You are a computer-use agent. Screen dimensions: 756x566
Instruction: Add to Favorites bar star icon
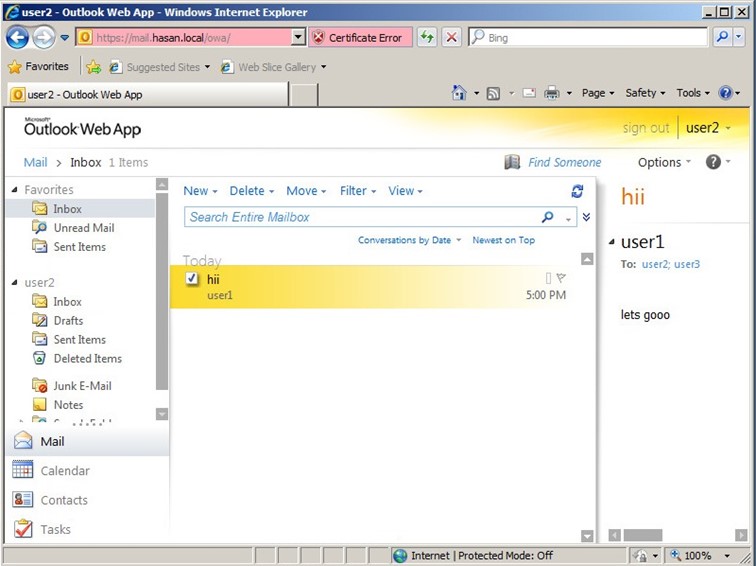(x=94, y=67)
